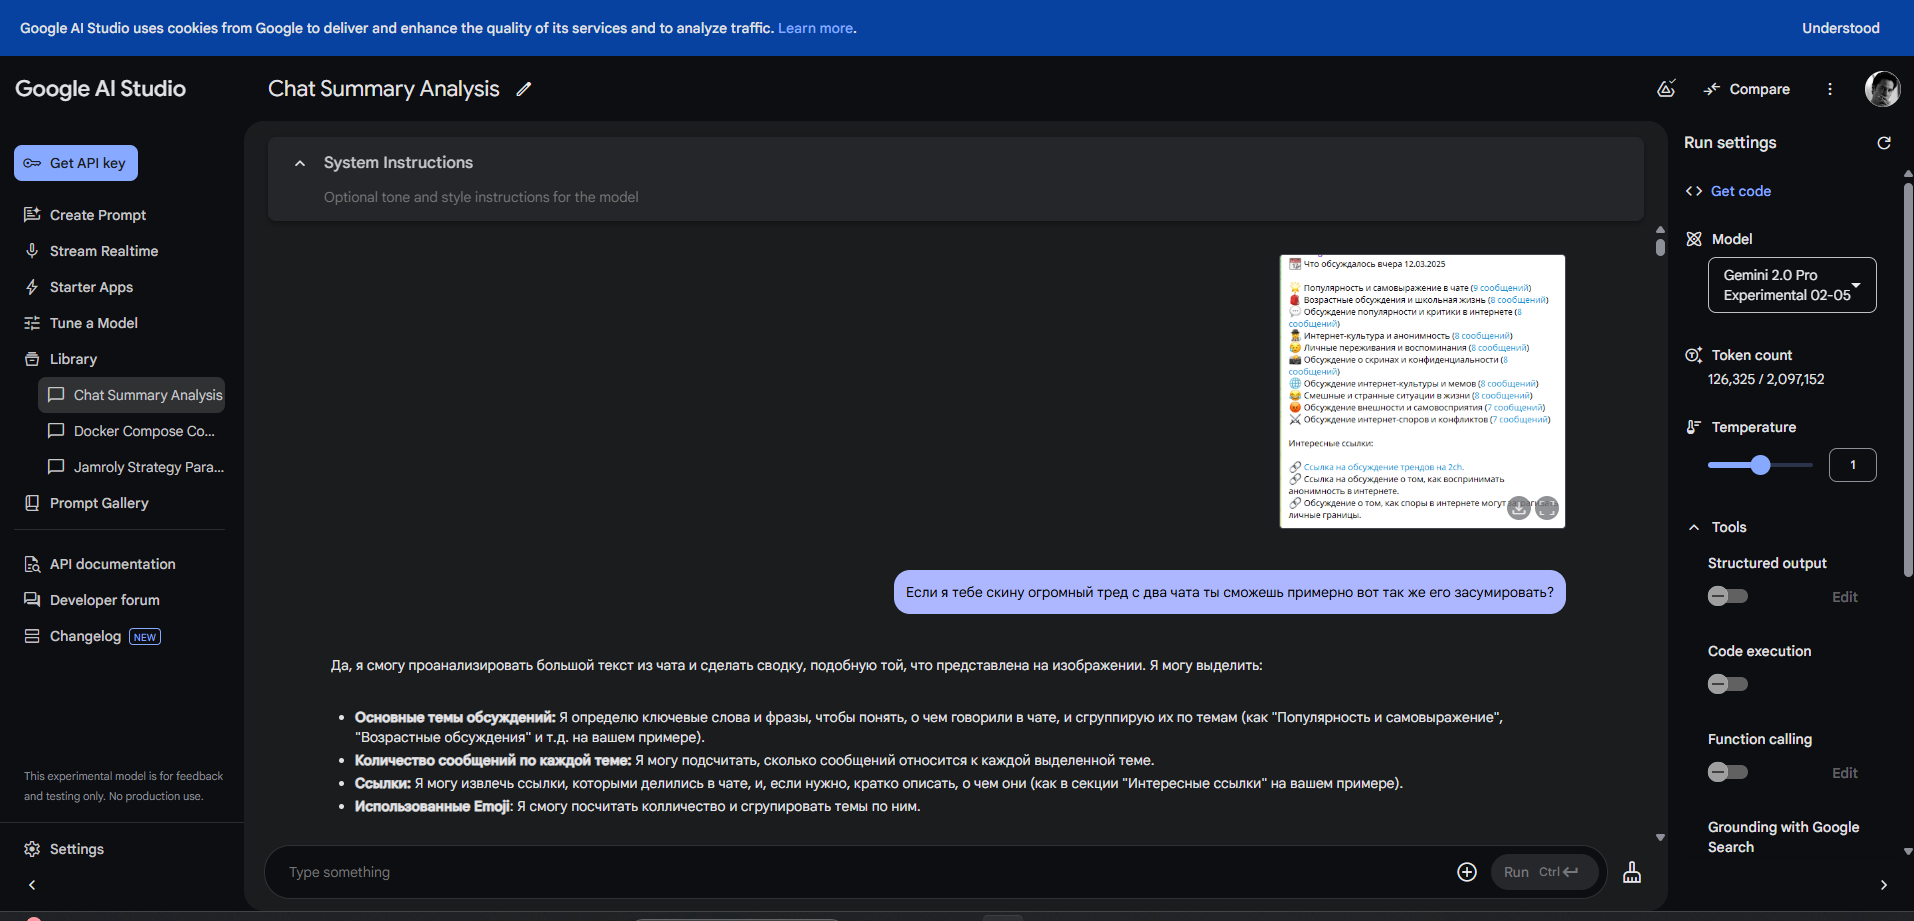Viewport: 1914px width, 921px height.
Task: Select Stream Realtime in the sidebar
Action: (104, 251)
